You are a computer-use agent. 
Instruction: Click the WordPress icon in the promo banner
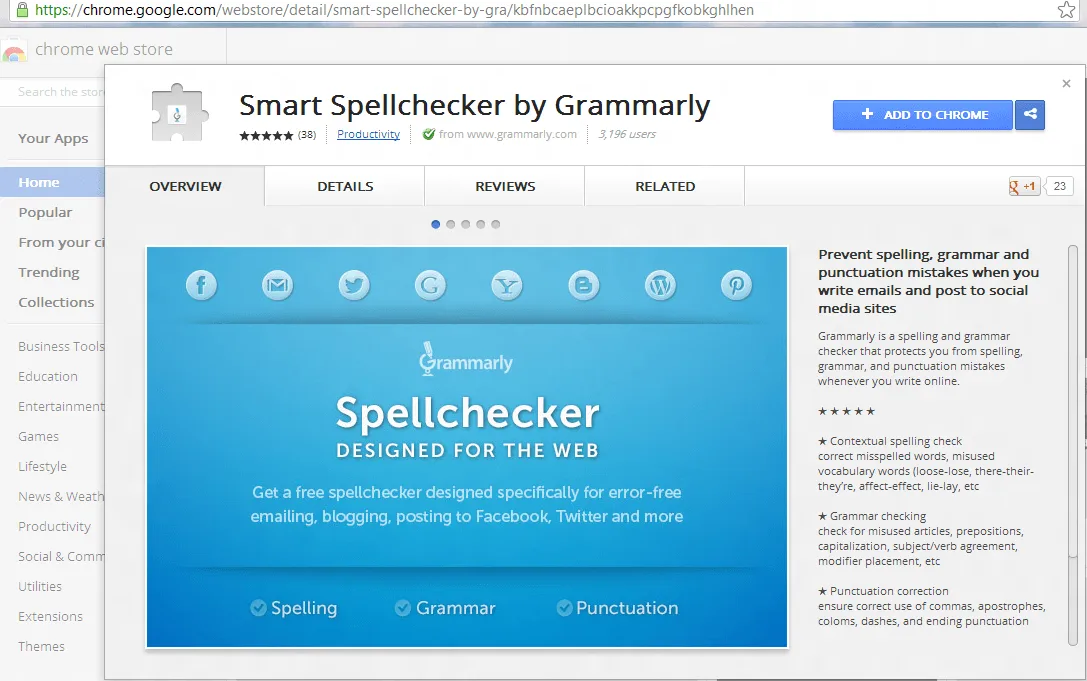pyautogui.click(x=660, y=285)
